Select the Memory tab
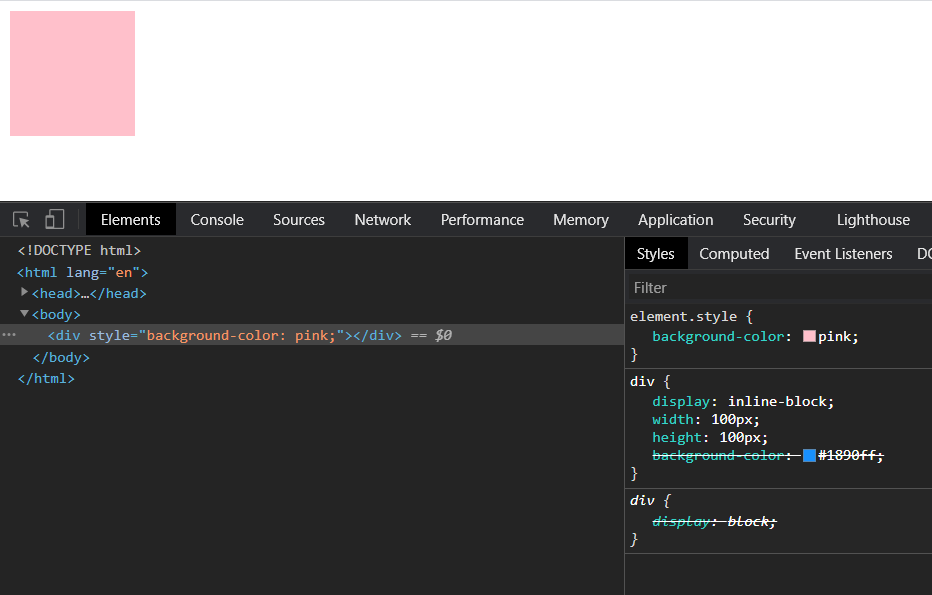This screenshot has width=932, height=595. coord(580,220)
